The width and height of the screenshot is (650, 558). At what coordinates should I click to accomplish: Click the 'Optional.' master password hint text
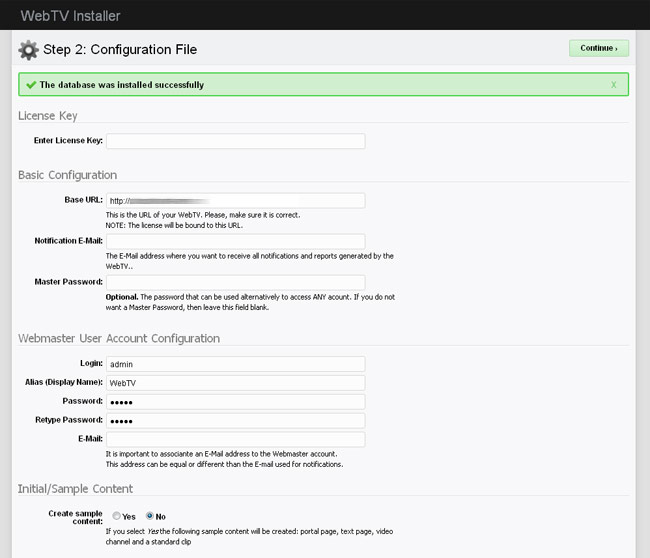pyautogui.click(x=121, y=297)
